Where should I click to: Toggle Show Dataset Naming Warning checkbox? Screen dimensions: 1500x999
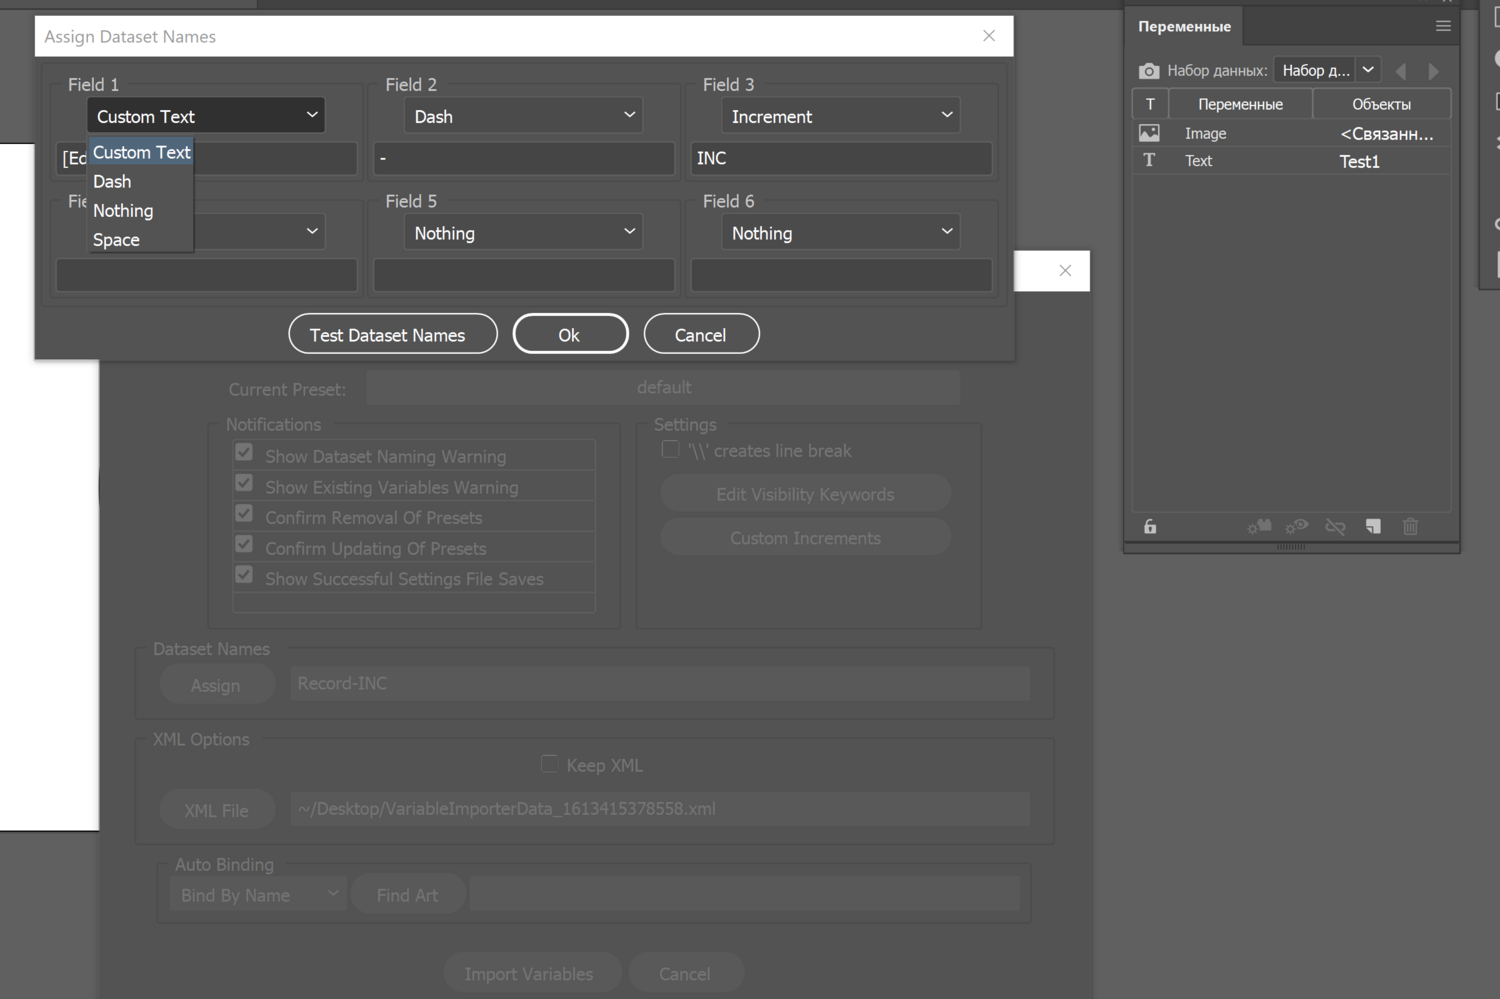[244, 453]
